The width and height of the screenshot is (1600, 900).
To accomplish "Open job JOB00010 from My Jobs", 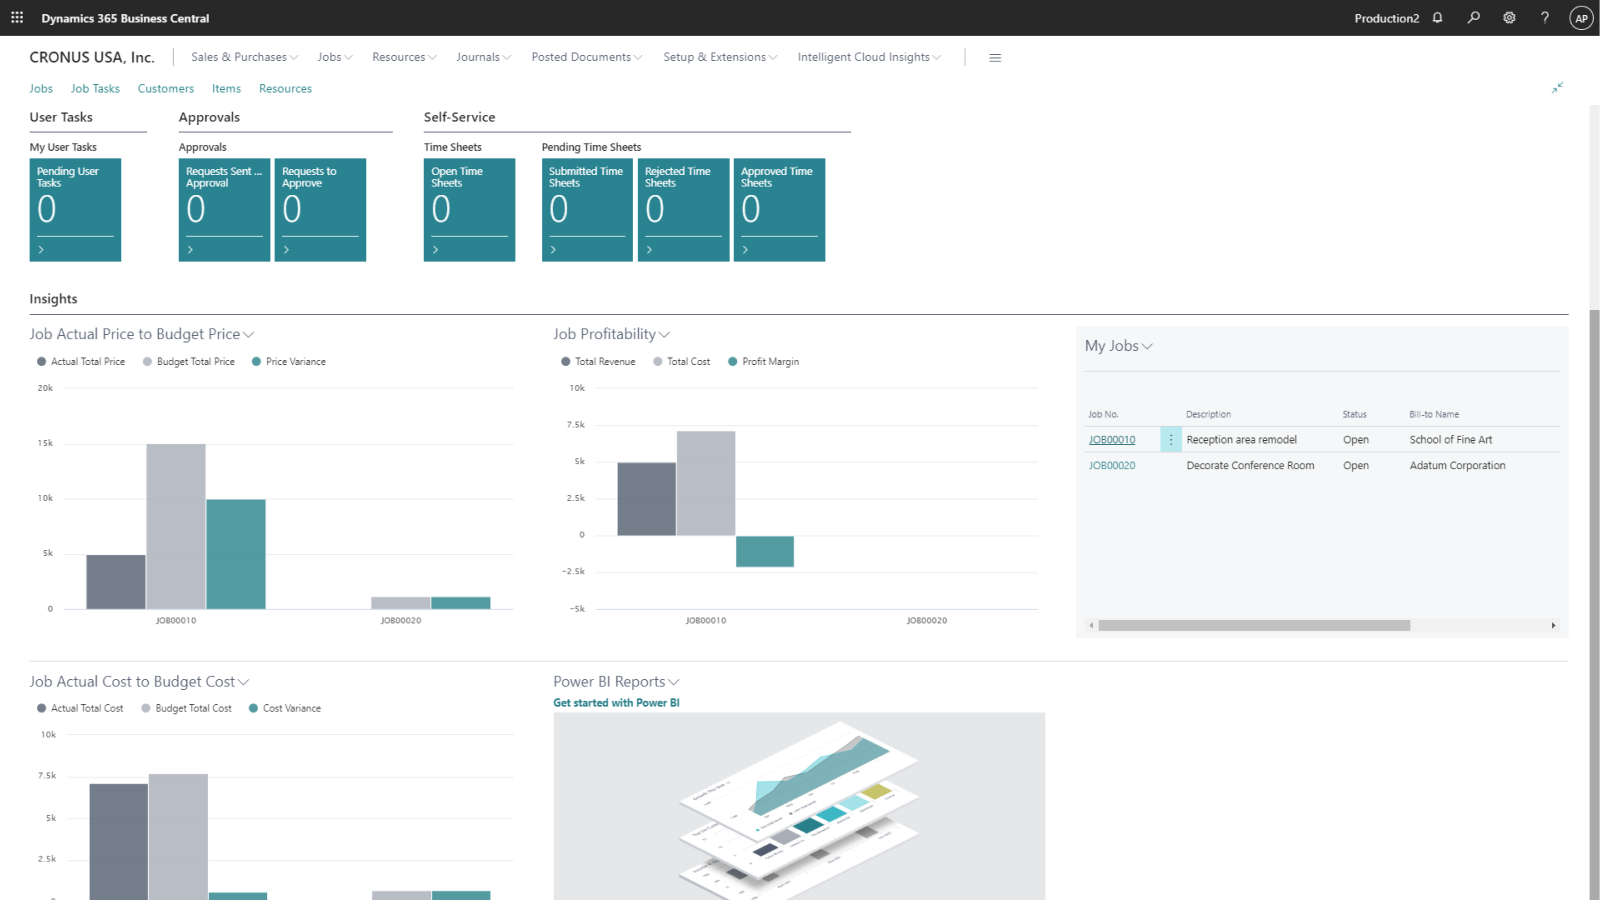I will [1110, 439].
